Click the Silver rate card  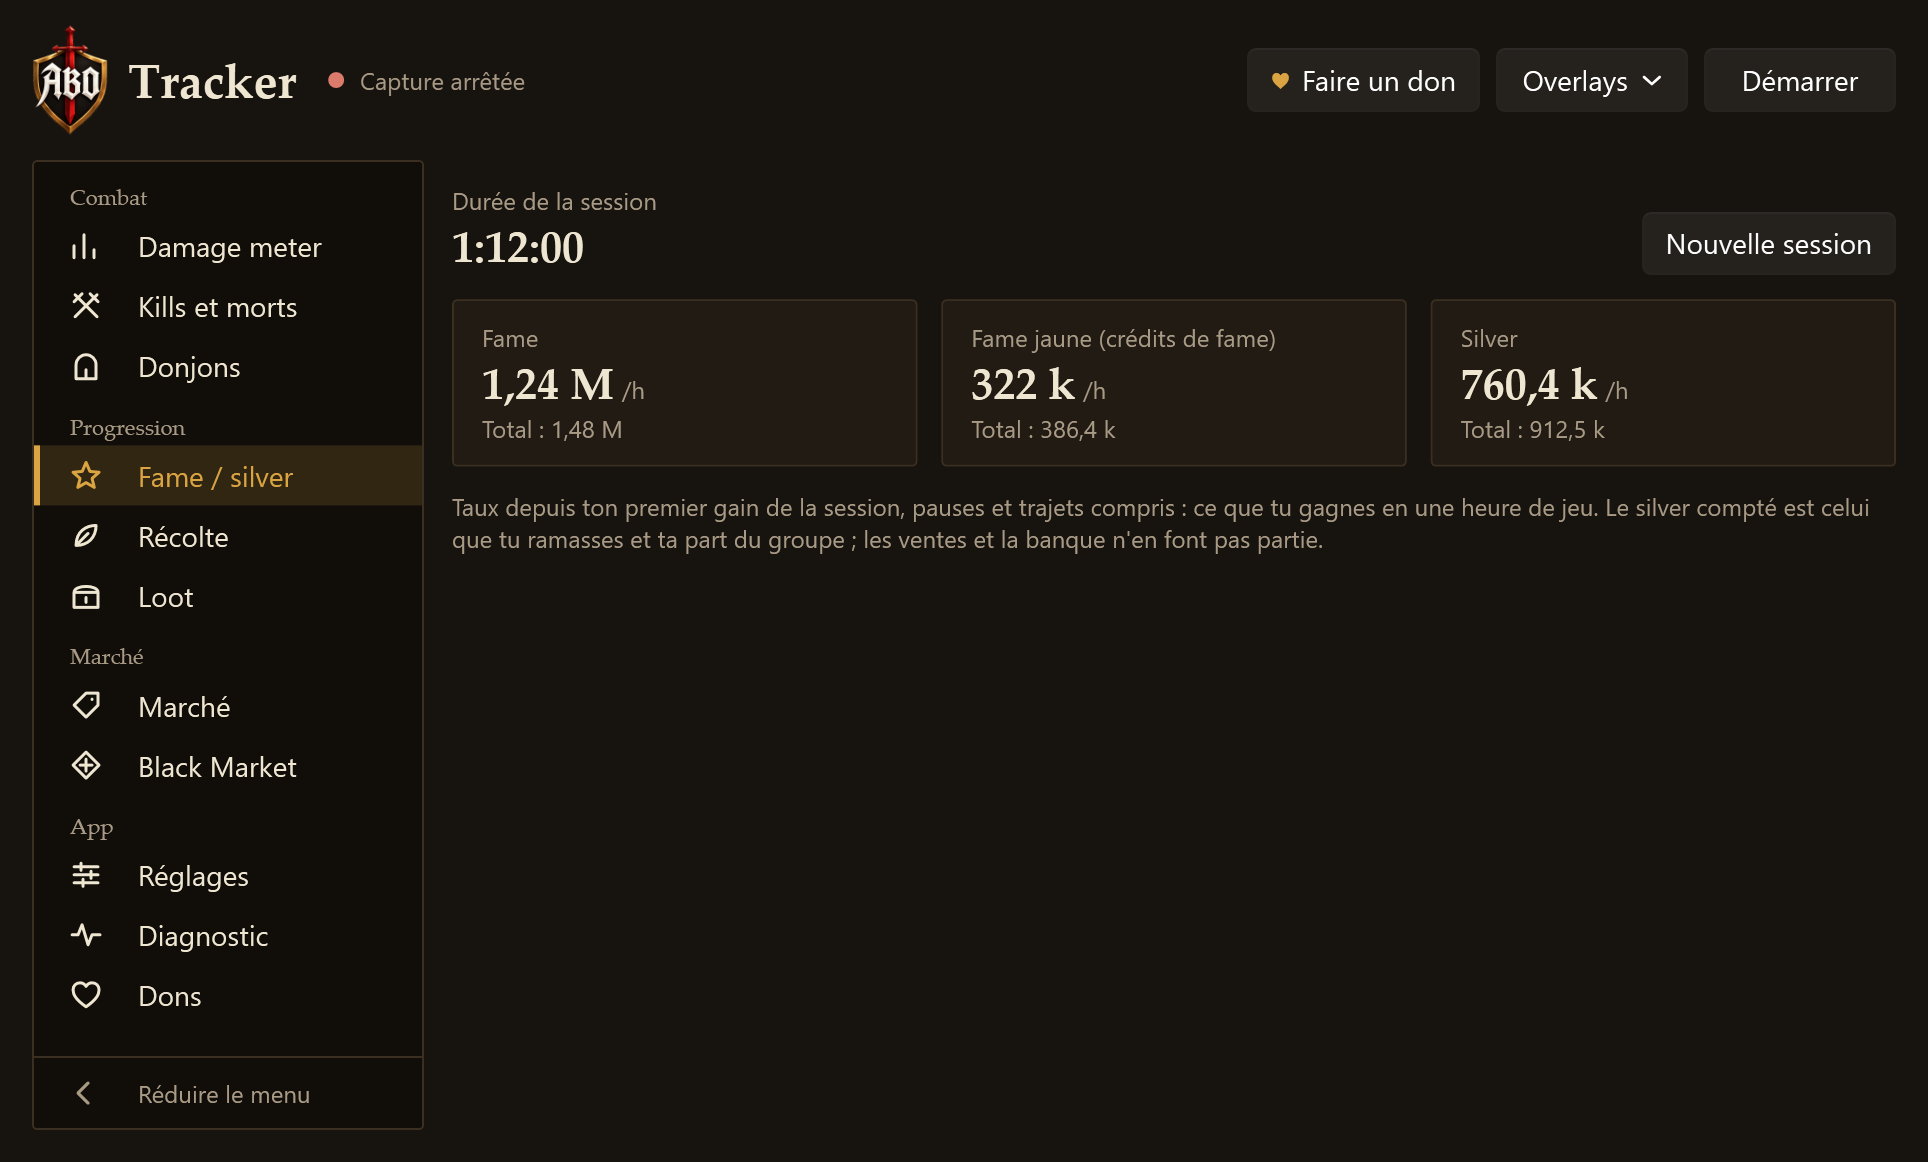[1662, 383]
